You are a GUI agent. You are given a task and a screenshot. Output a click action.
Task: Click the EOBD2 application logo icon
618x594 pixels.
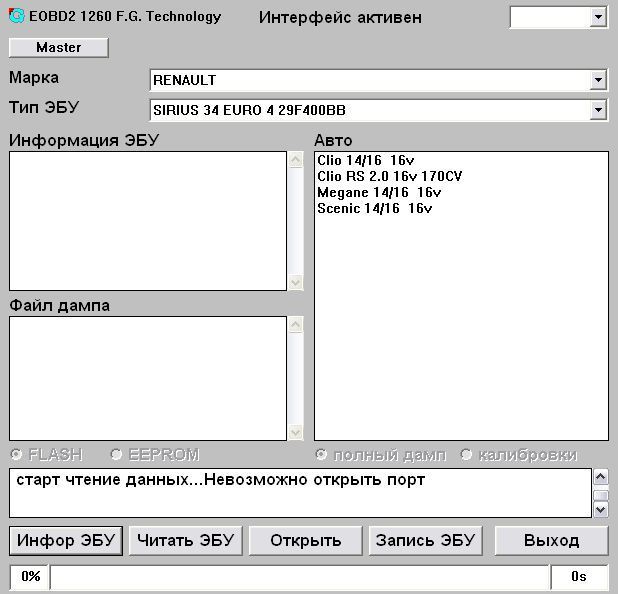tap(17, 16)
